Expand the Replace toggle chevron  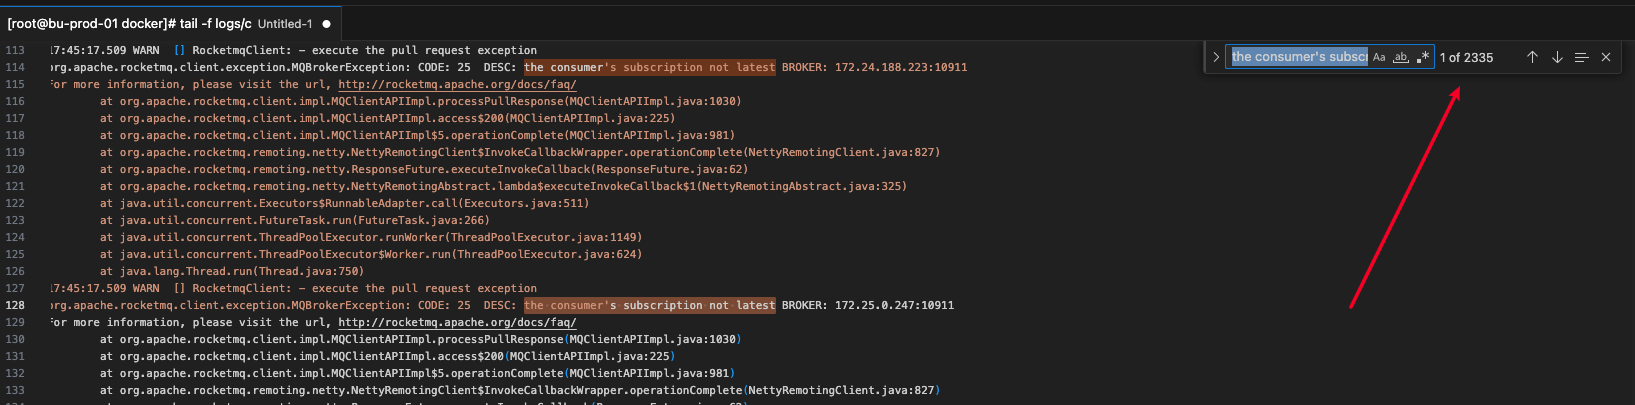tap(1215, 57)
